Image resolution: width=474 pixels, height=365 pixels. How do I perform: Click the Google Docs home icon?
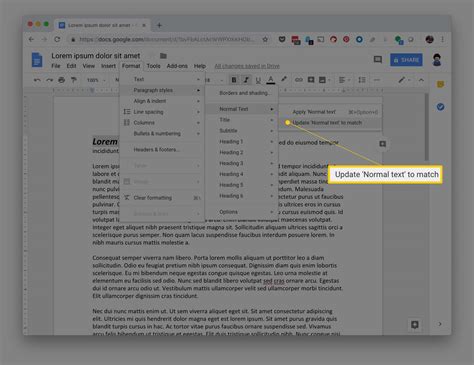[37, 60]
